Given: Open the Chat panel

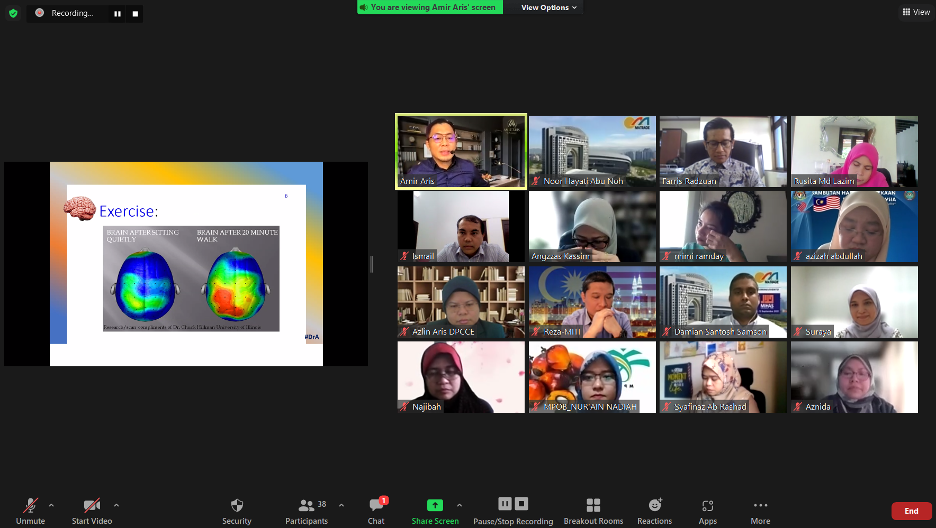Looking at the screenshot, I should [x=376, y=510].
